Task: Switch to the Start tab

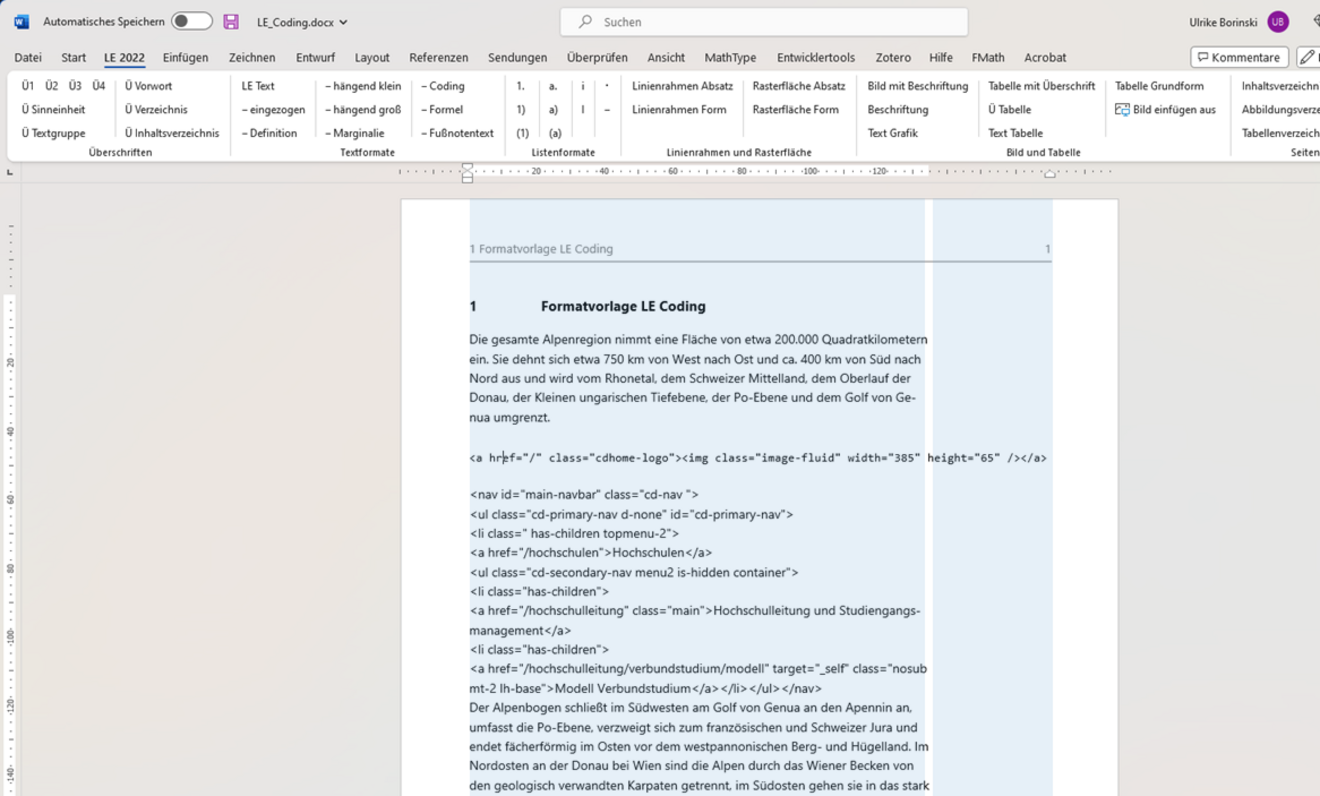Action: 73,58
